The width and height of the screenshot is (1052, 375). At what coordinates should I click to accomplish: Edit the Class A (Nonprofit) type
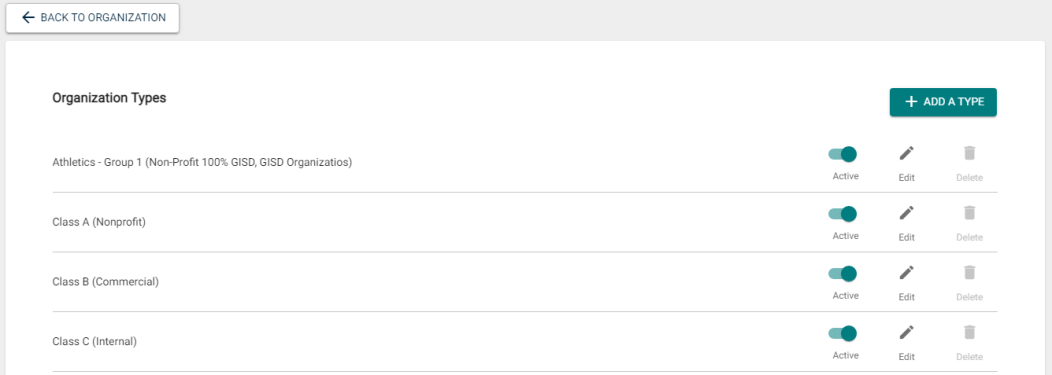tap(906, 213)
